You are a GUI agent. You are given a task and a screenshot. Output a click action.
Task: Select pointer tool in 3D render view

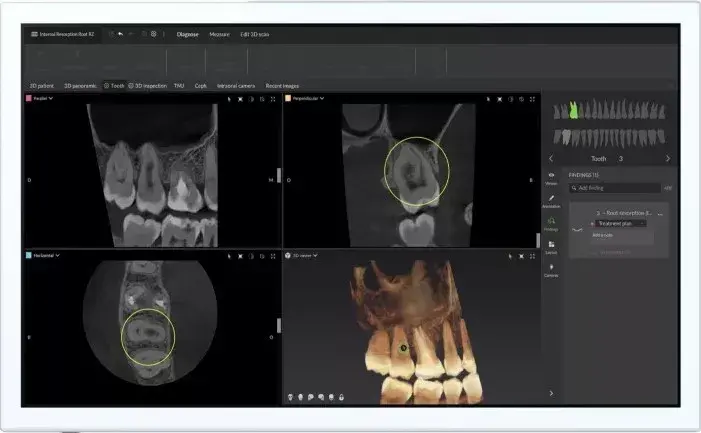510,256
